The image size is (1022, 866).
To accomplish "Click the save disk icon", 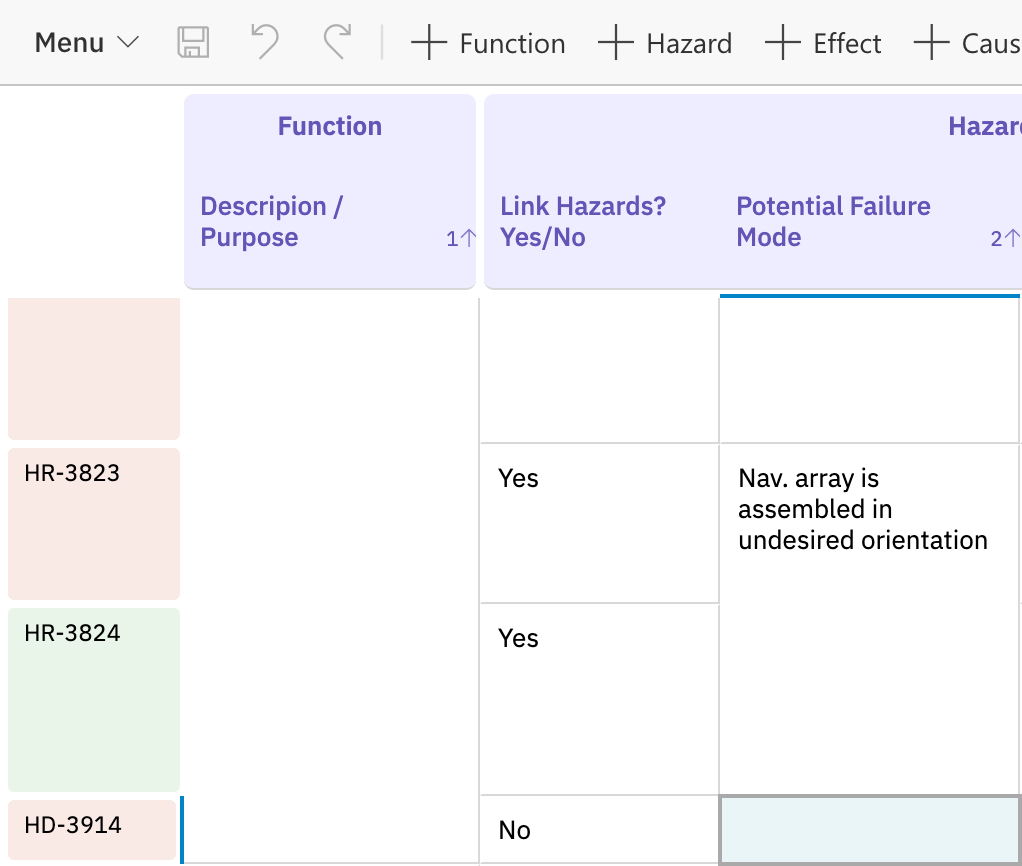I will click(193, 43).
